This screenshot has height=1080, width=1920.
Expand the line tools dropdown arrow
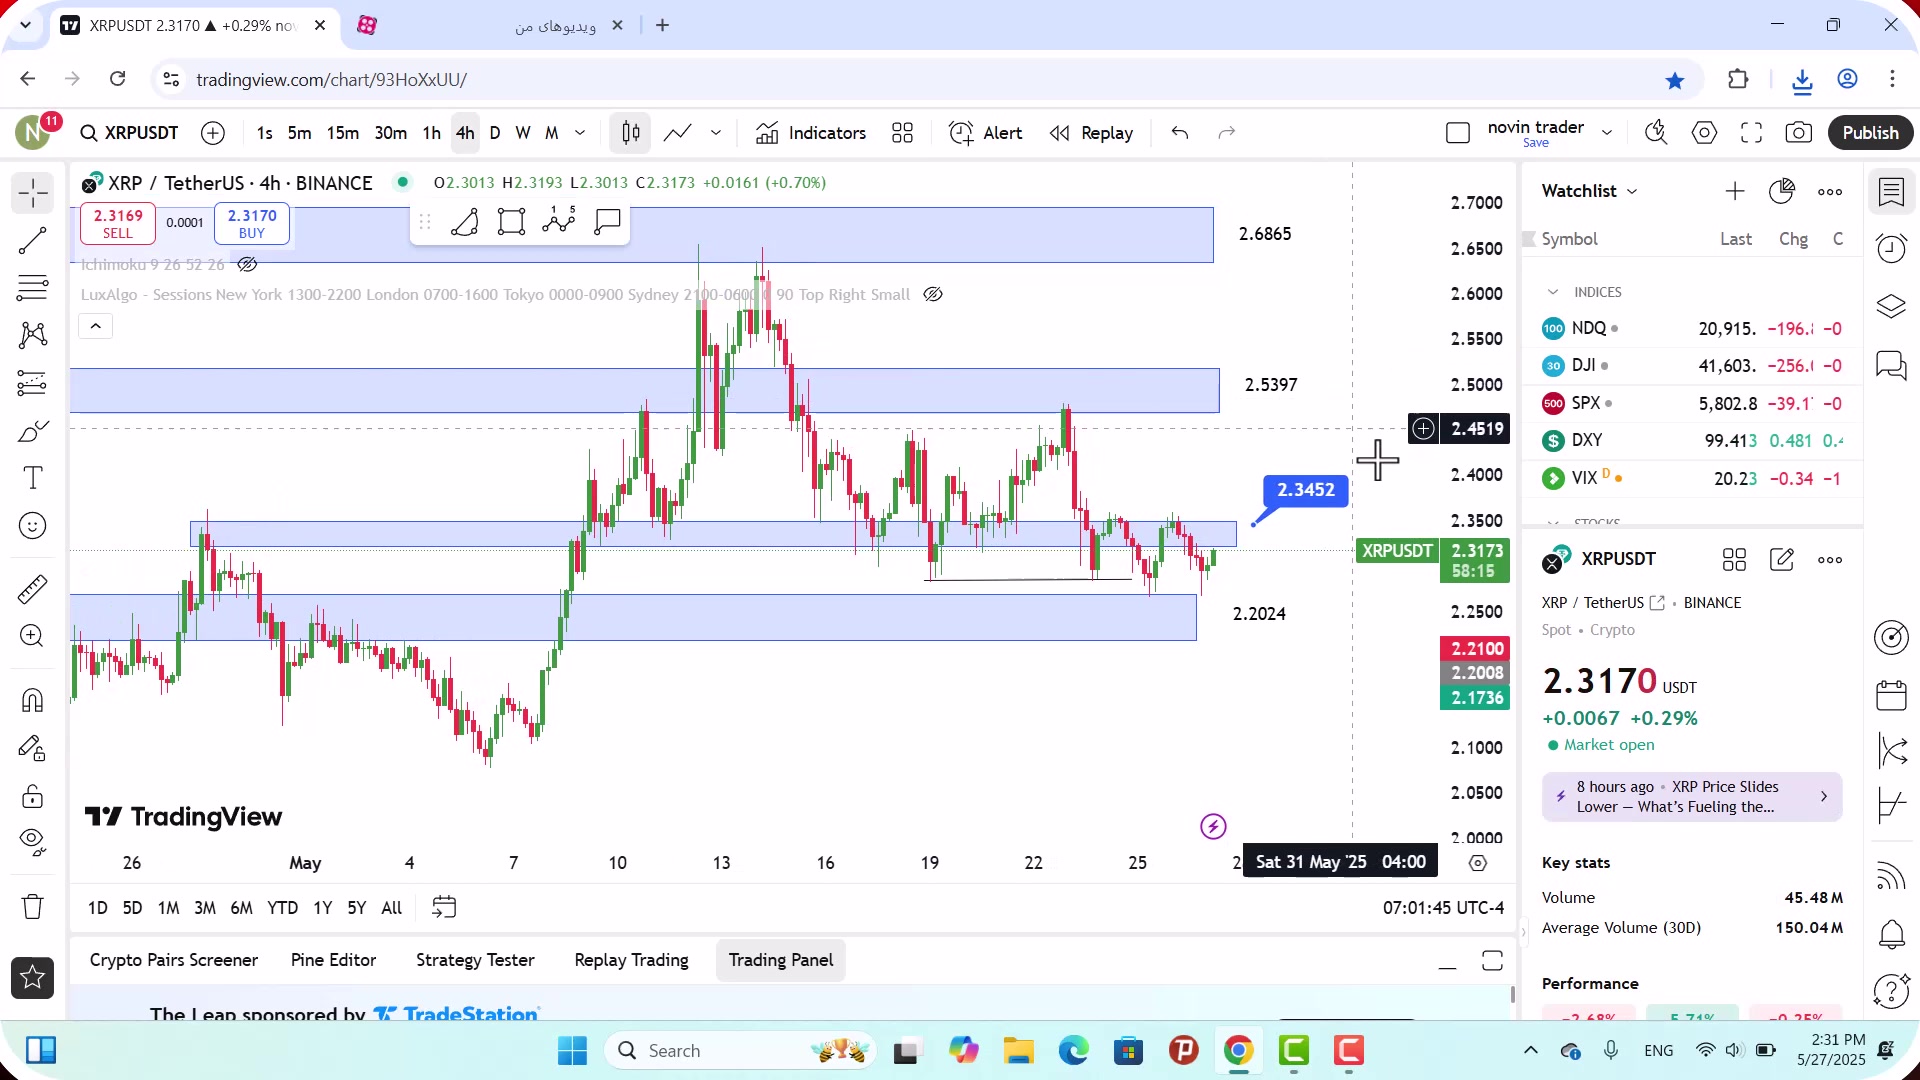pos(716,133)
